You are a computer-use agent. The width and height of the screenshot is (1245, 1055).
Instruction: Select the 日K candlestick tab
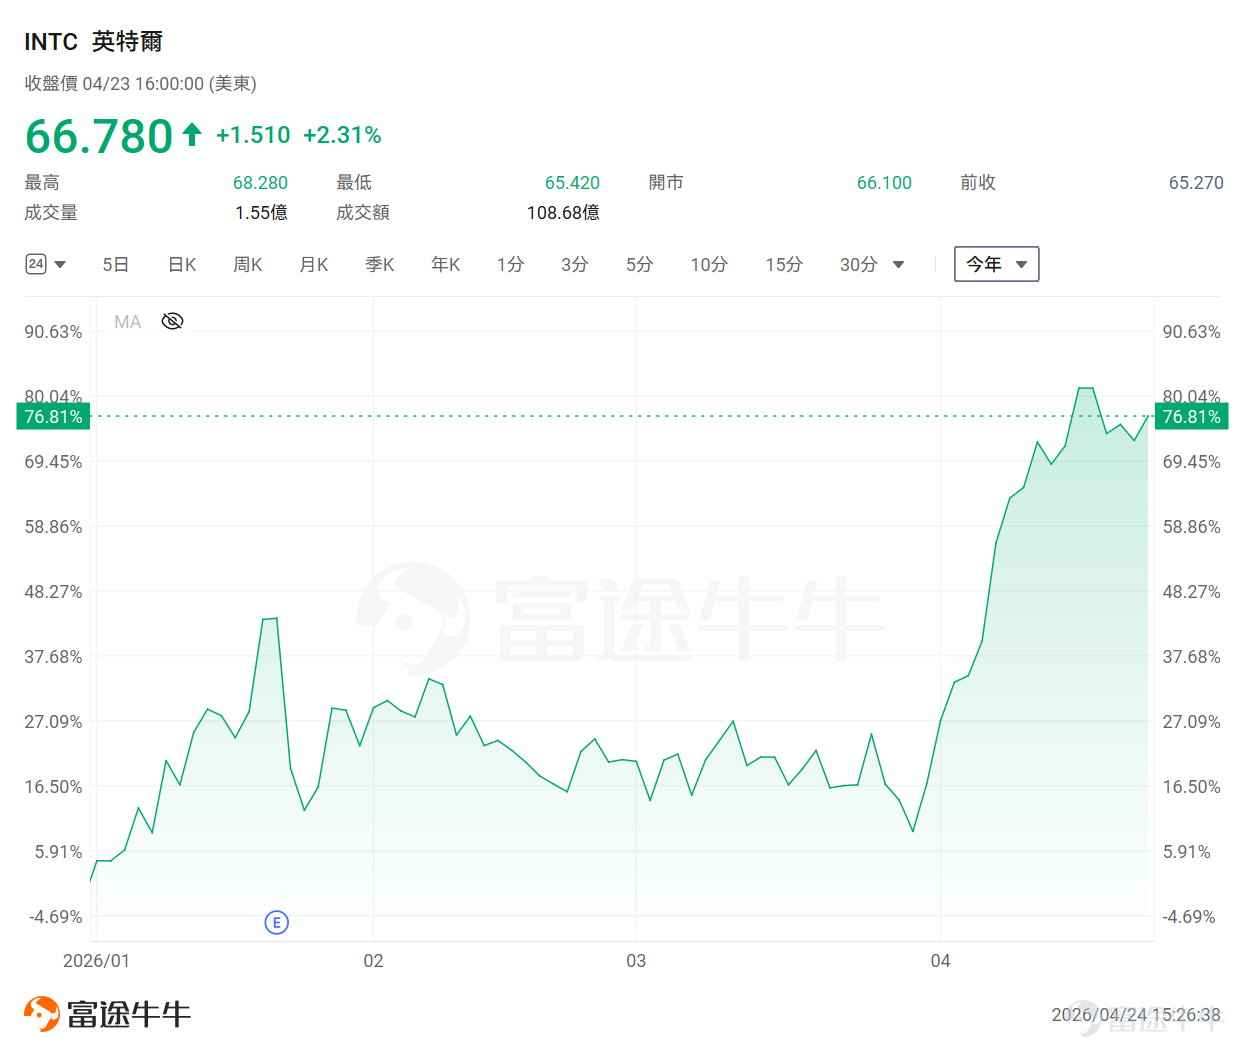[x=182, y=264]
